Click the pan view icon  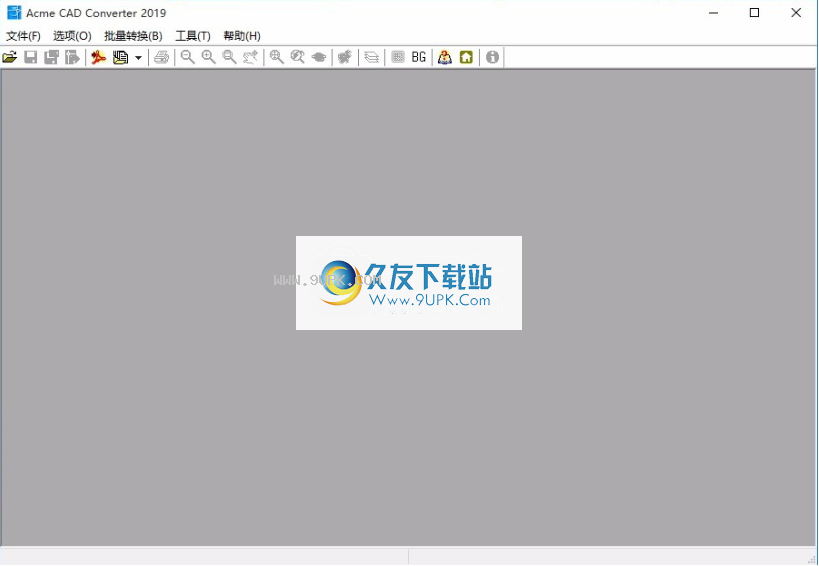click(319, 57)
